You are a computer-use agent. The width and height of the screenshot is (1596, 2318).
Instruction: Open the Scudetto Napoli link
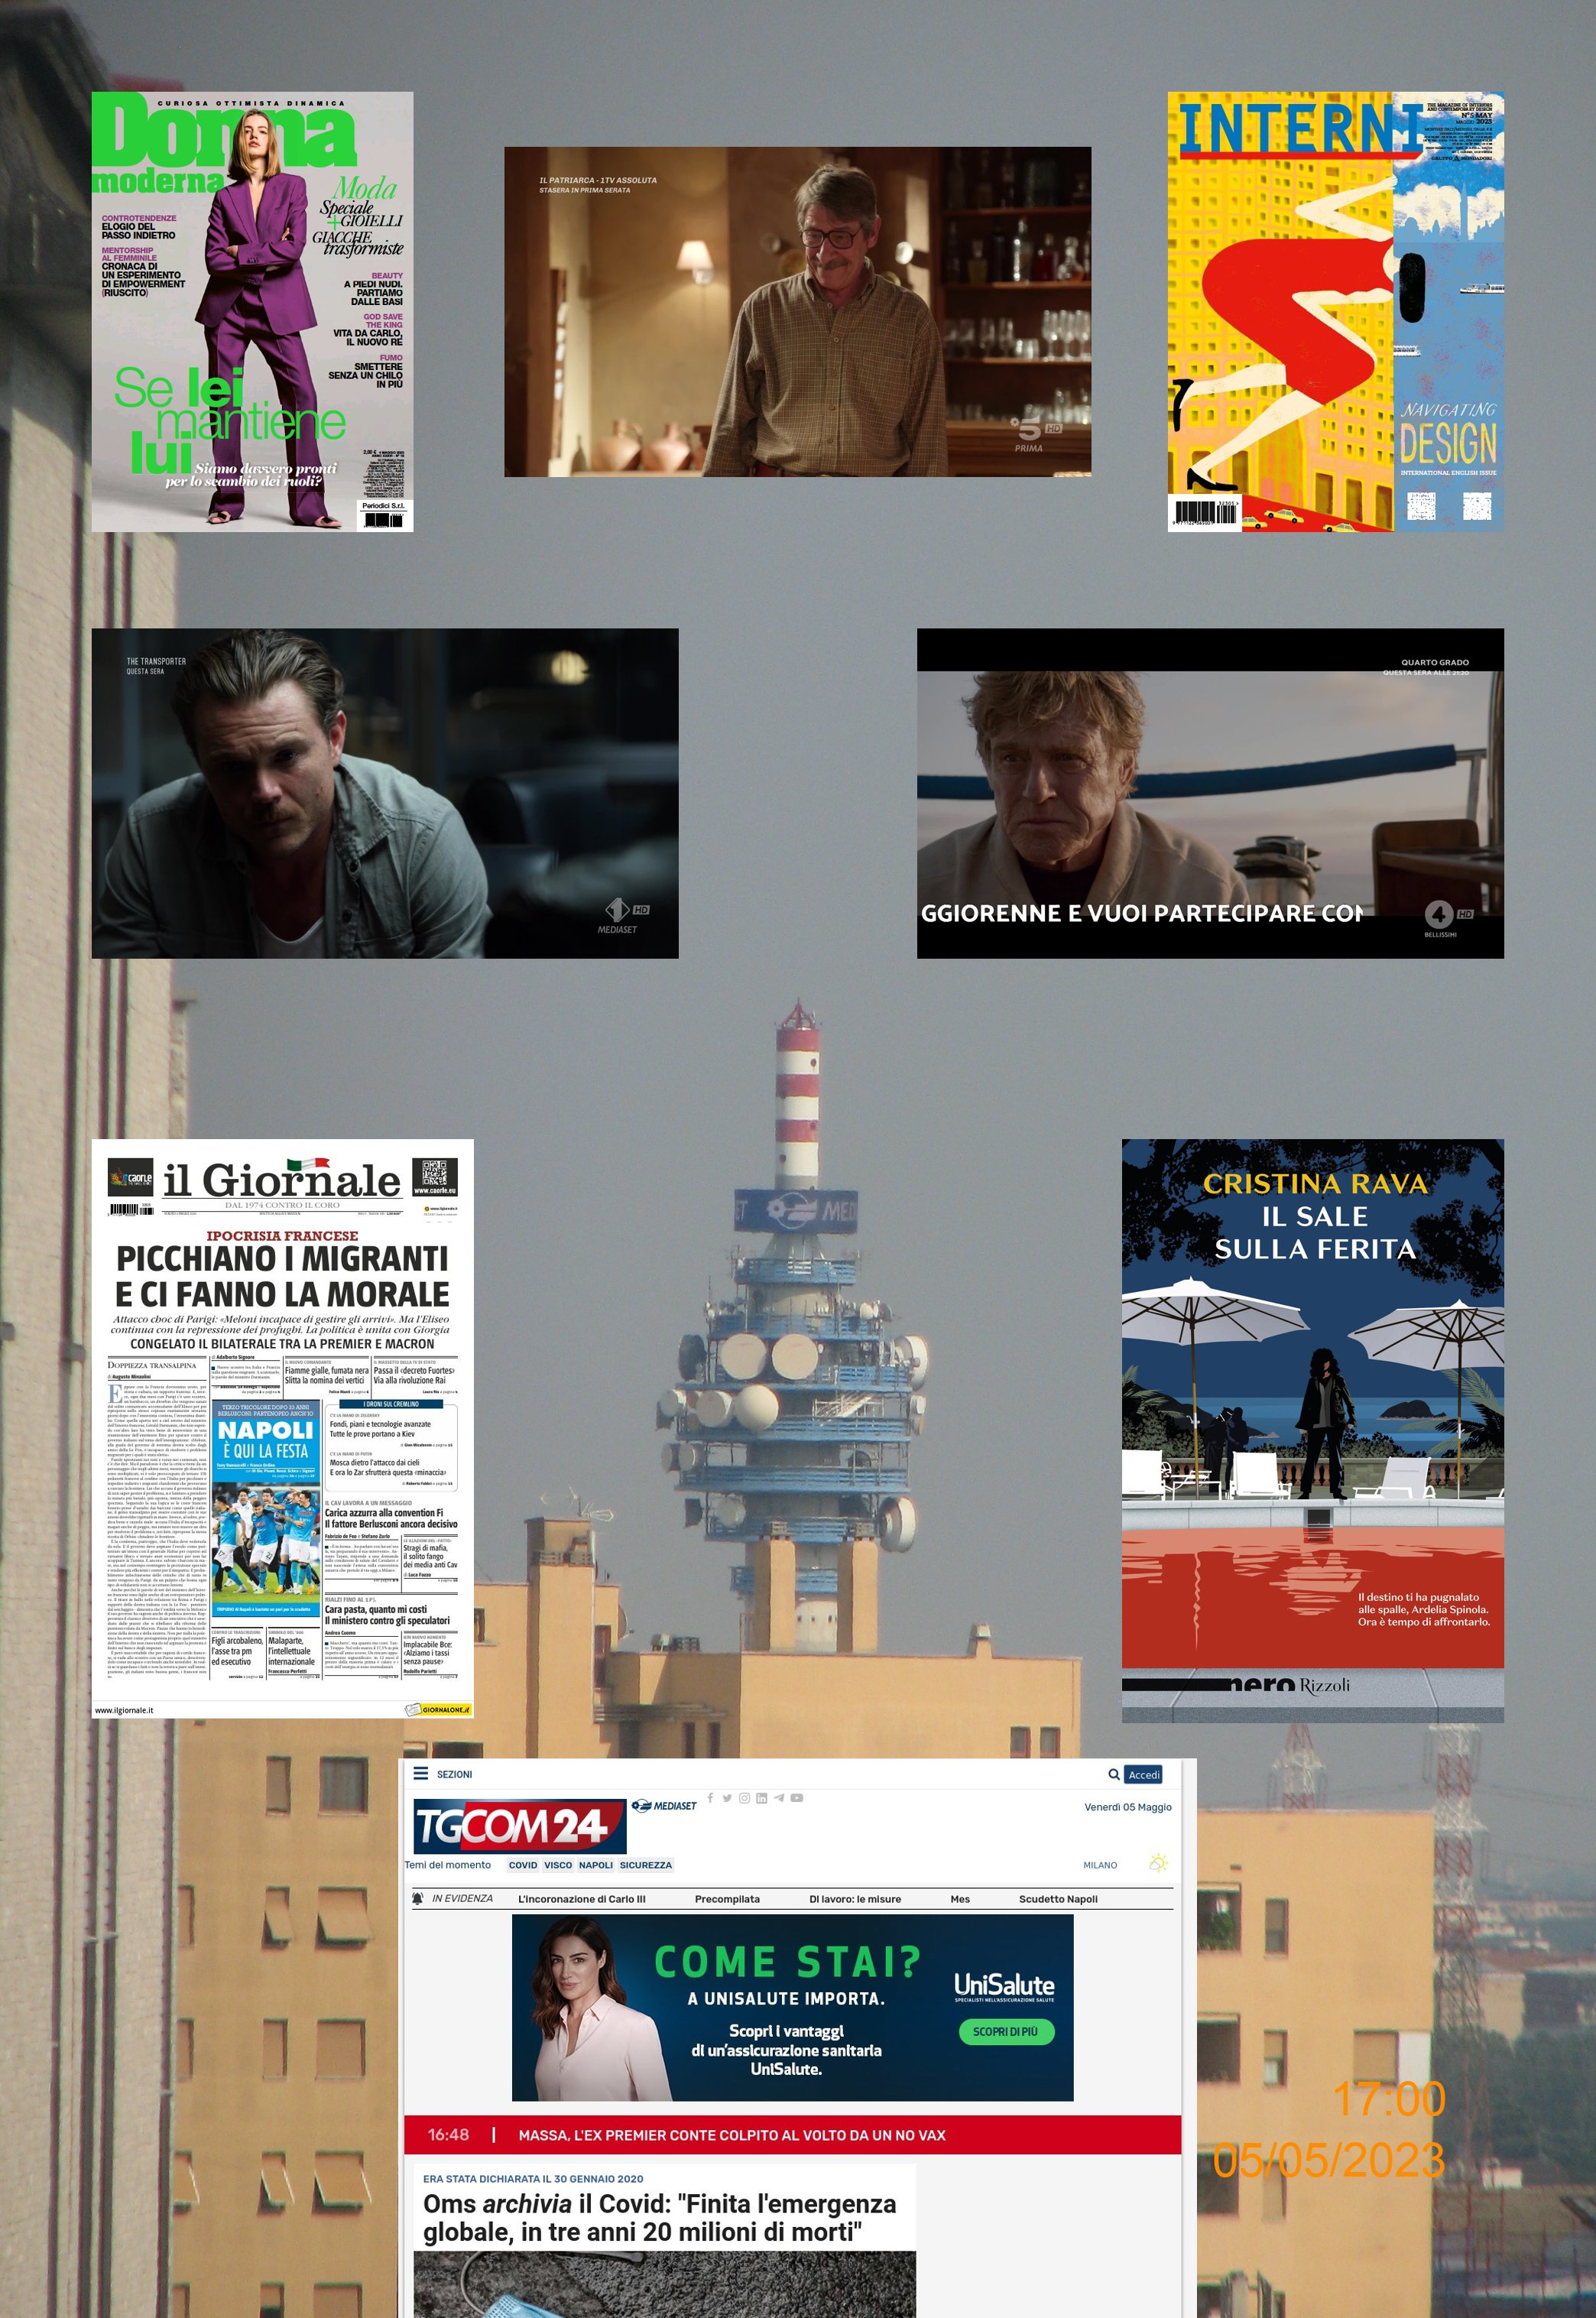coord(1057,1899)
